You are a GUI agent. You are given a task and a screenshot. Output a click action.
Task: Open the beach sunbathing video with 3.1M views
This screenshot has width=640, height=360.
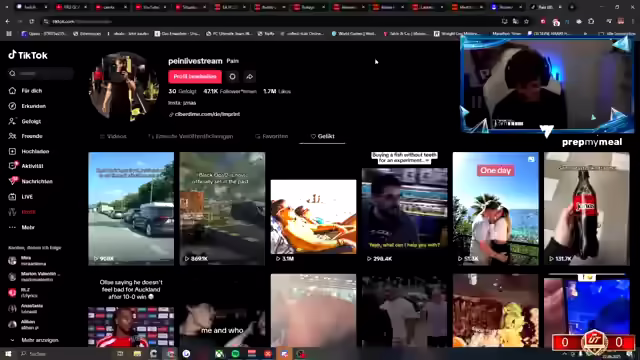[x=313, y=218]
